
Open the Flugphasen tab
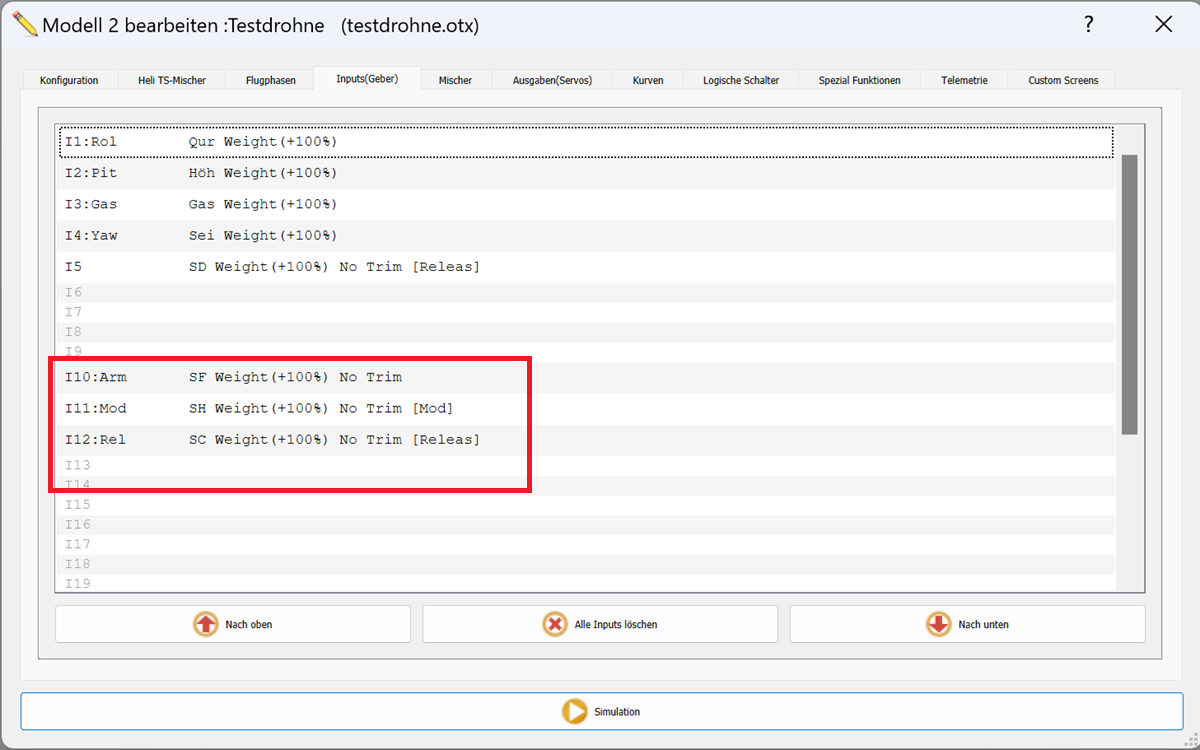(x=270, y=80)
